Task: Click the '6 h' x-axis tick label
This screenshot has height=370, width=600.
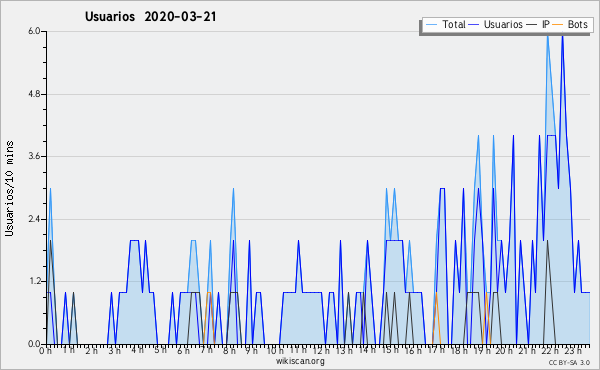Action: click(183, 350)
